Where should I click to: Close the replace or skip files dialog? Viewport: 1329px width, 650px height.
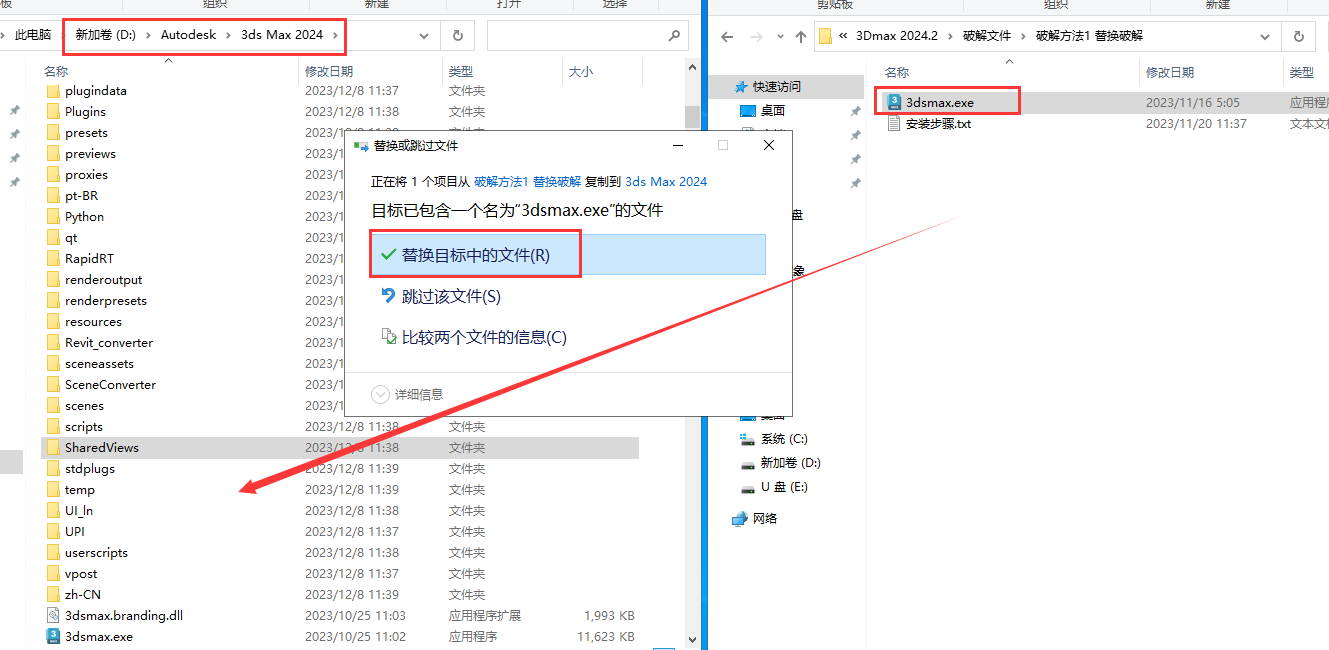[x=768, y=145]
